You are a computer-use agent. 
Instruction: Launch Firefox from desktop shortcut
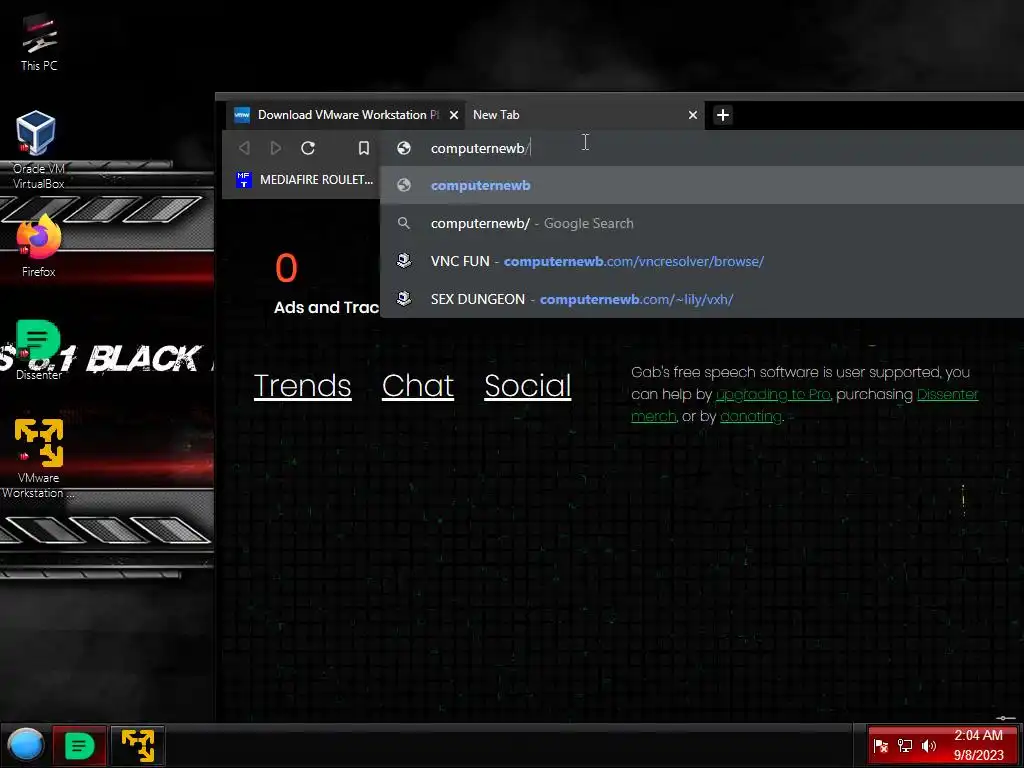(x=39, y=248)
